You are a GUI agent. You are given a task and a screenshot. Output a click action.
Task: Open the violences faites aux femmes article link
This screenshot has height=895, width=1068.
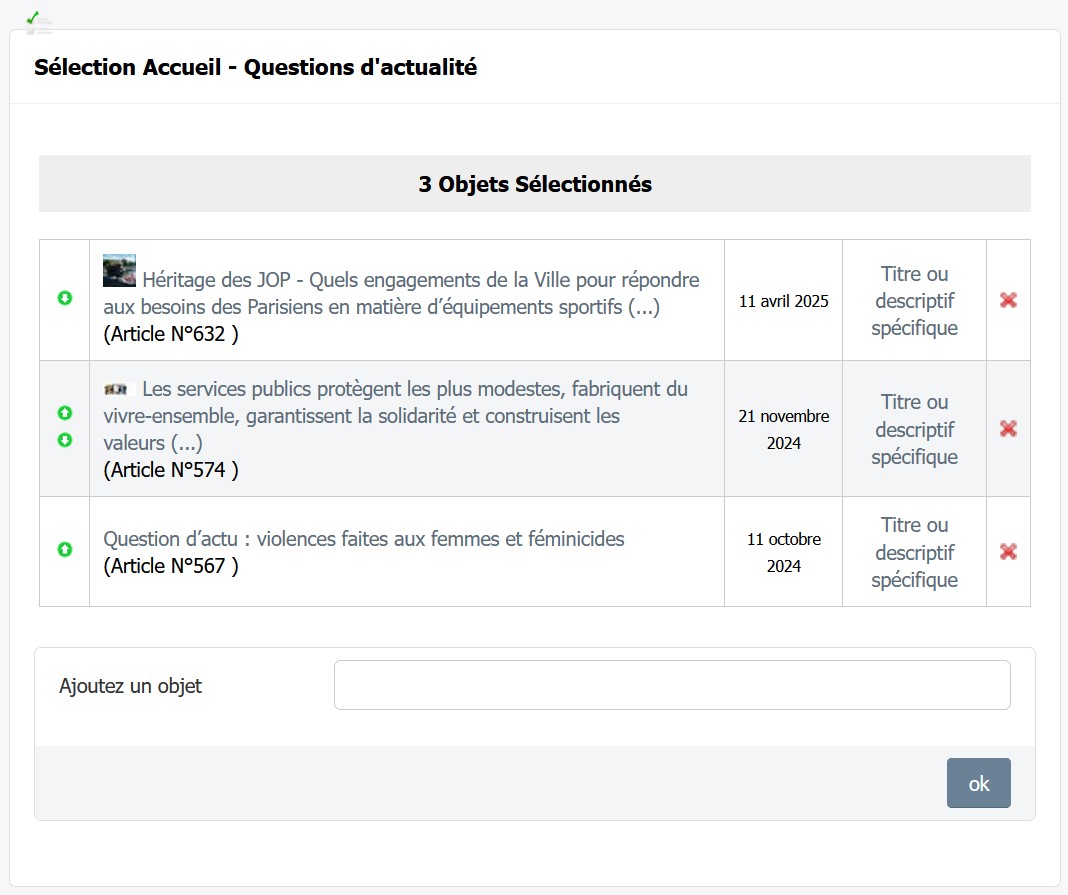tap(364, 539)
